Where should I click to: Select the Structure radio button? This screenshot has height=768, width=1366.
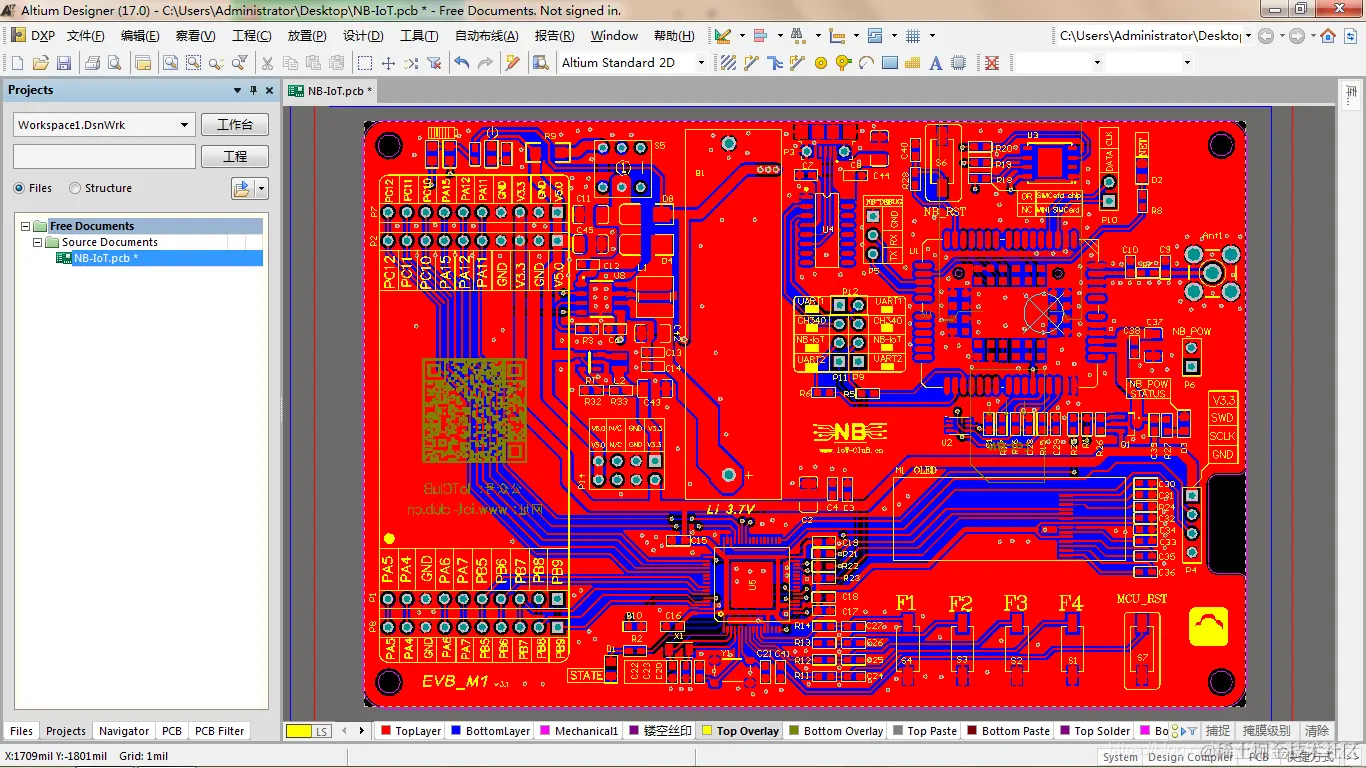coord(75,188)
